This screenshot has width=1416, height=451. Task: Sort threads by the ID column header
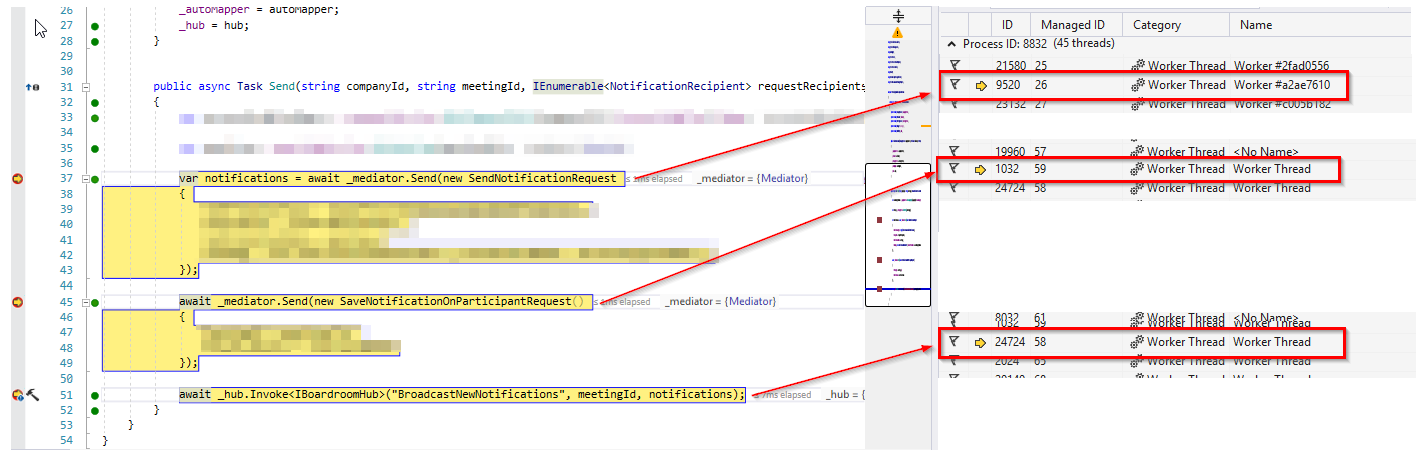pos(1007,25)
